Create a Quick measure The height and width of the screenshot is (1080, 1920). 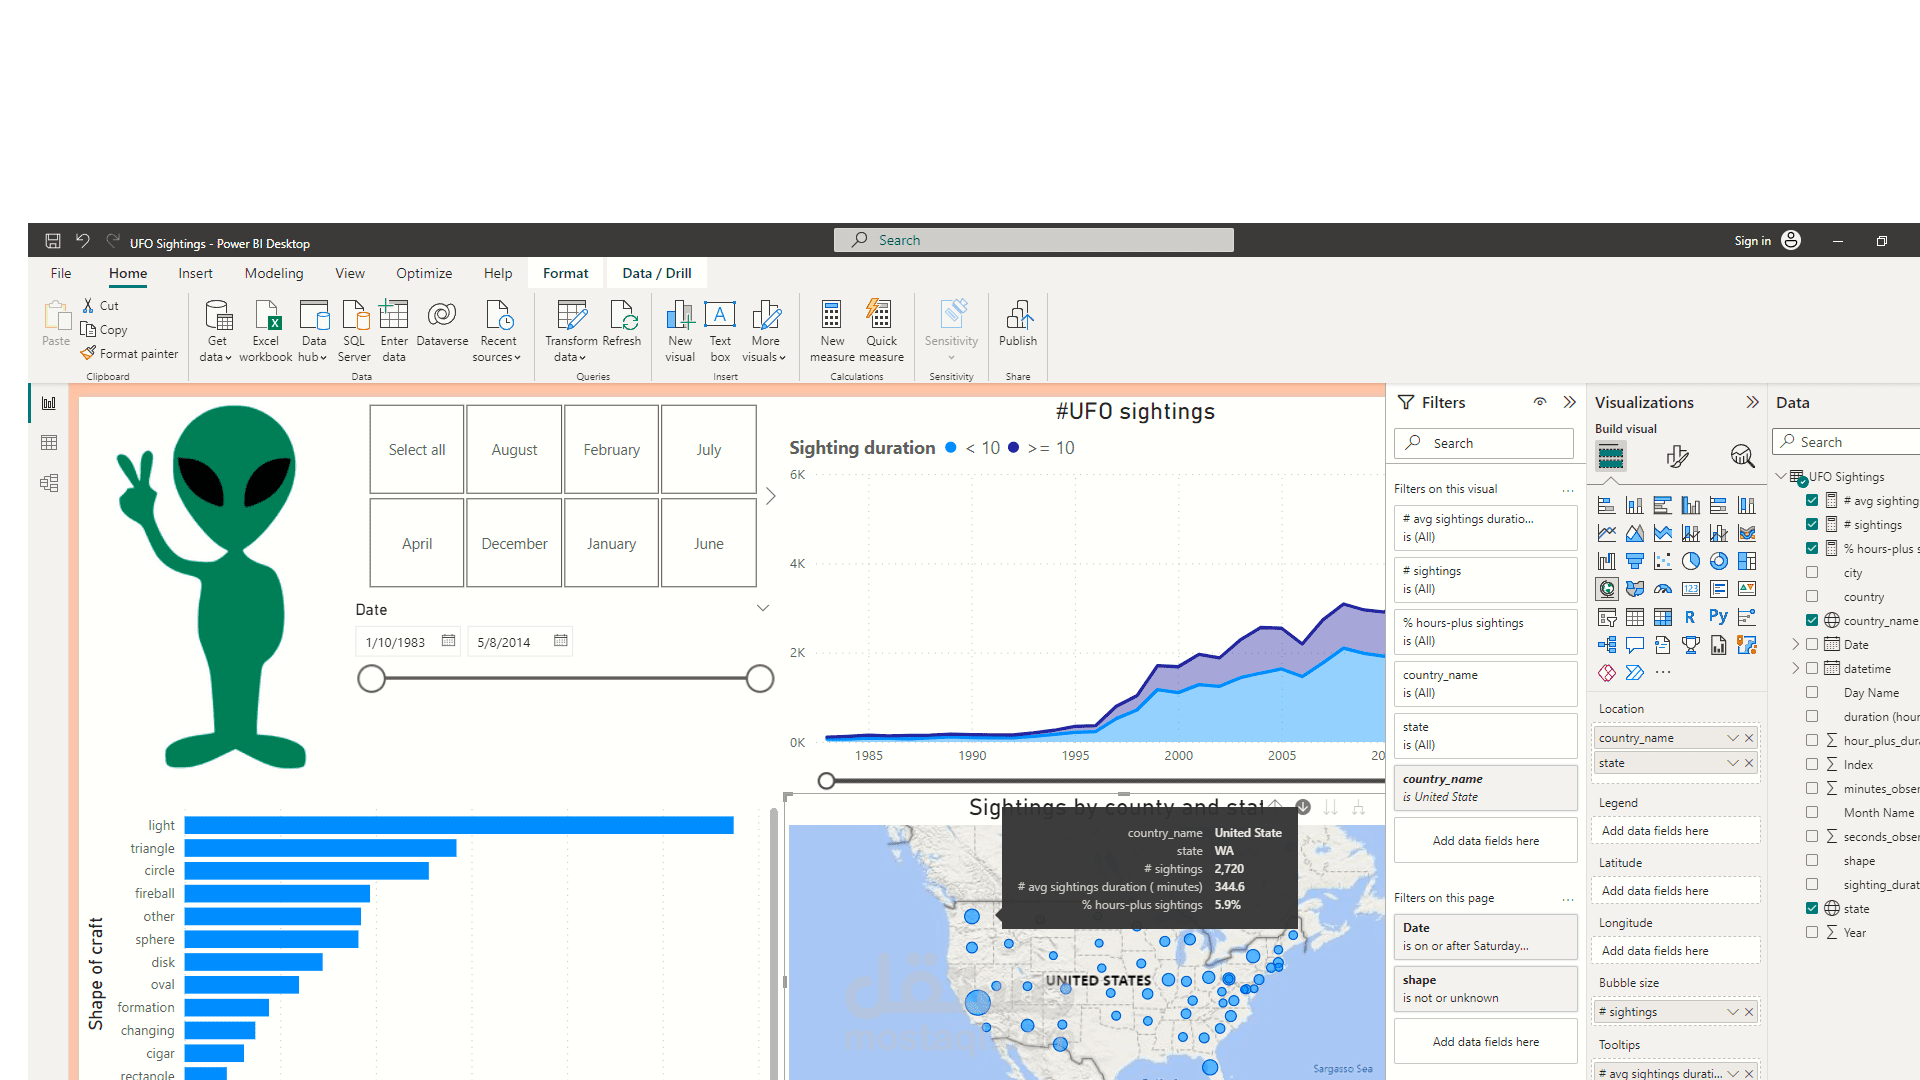881,330
